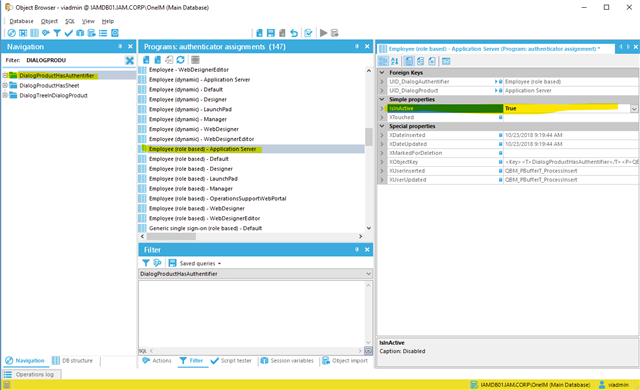Image resolution: width=640 pixels, height=390 pixels.
Task: Click the UID_DialogProduct property name
Action: (413, 91)
